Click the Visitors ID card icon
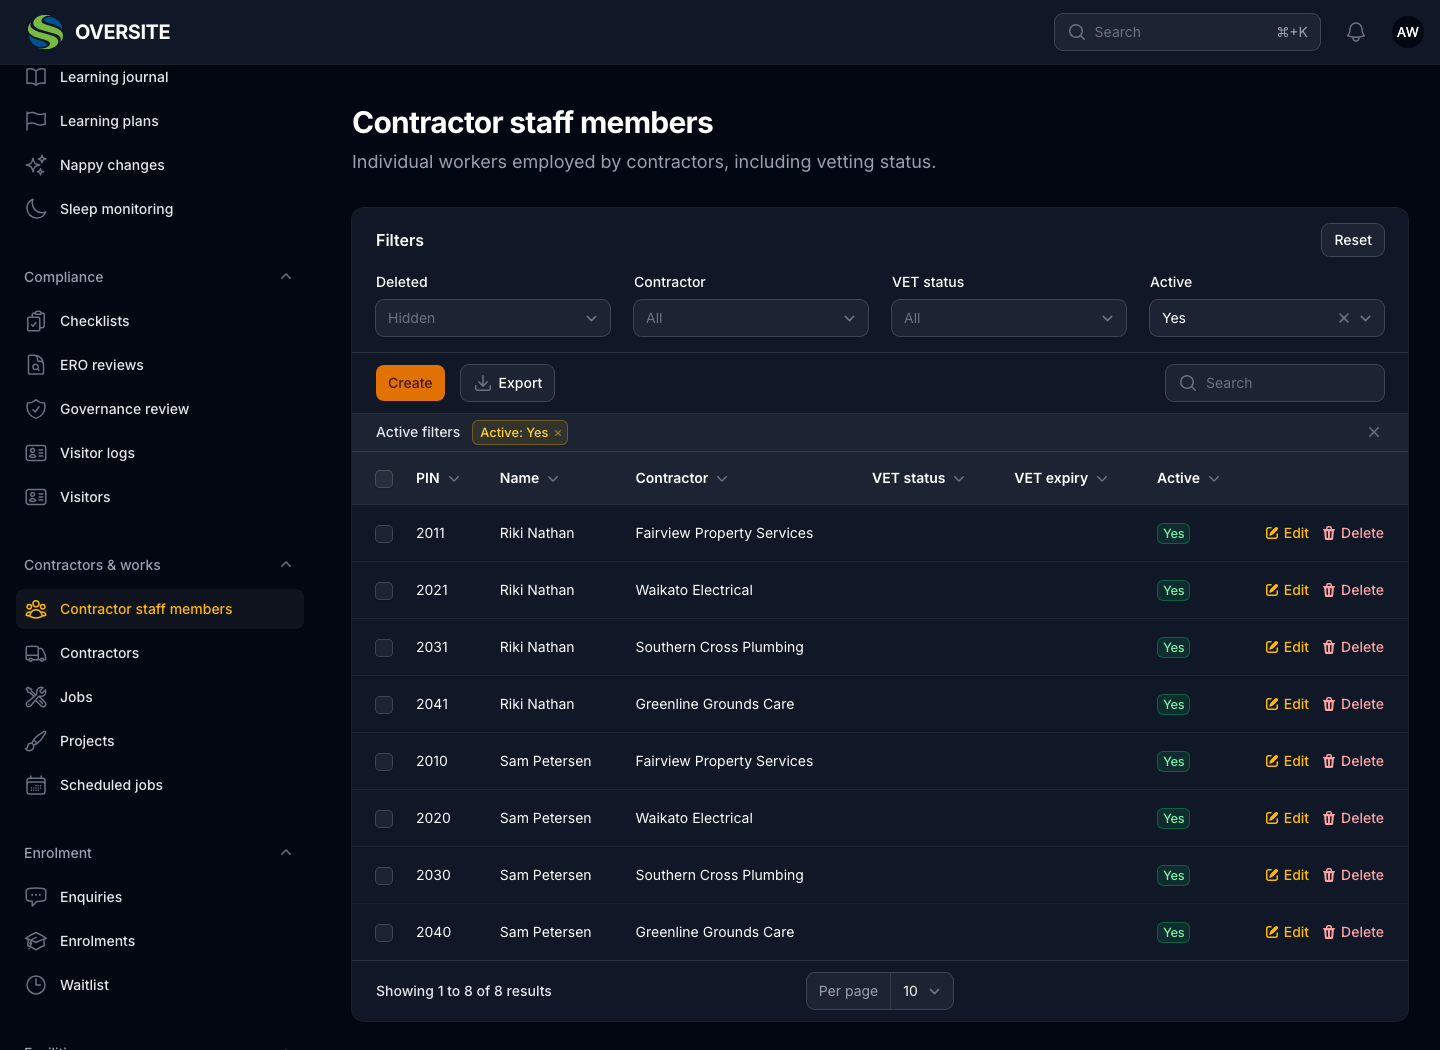This screenshot has width=1440, height=1050. pos(36,497)
